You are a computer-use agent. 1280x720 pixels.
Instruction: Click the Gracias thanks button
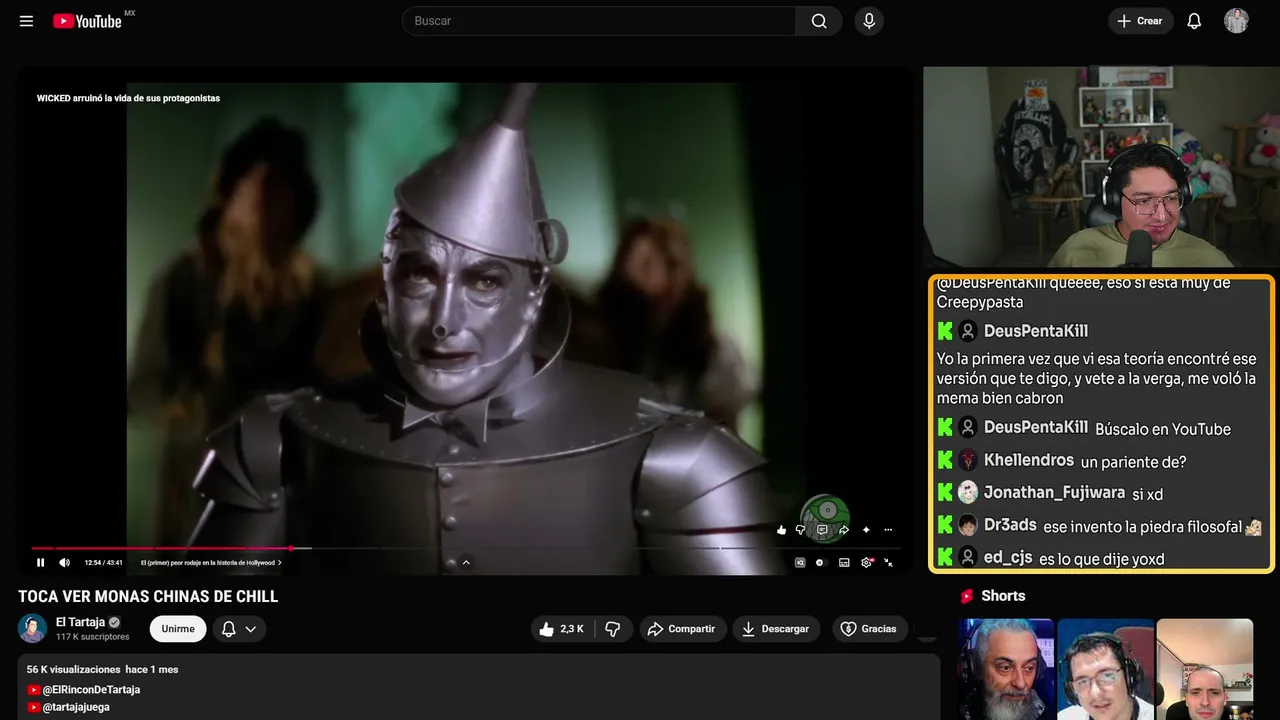coord(870,629)
